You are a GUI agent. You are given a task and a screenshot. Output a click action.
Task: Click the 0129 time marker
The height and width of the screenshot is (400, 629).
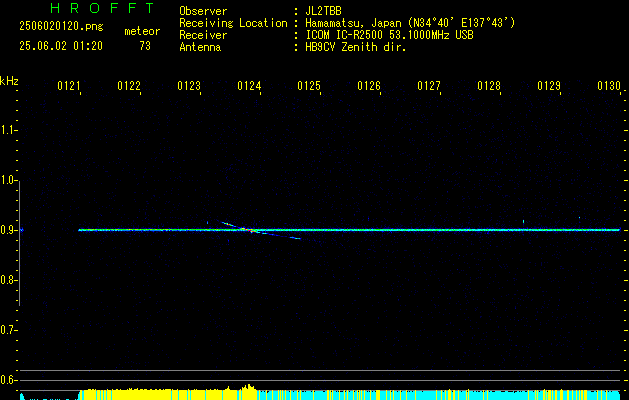click(x=549, y=86)
